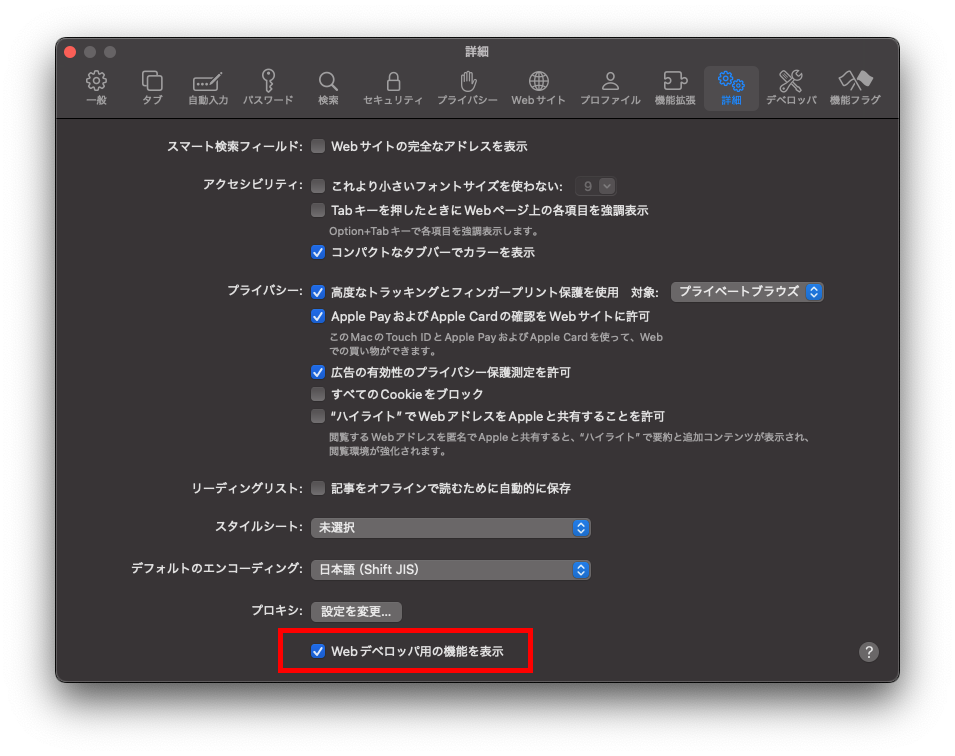
Task: Open the スタイルシート 未選択 dropdown
Action: [x=451, y=528]
